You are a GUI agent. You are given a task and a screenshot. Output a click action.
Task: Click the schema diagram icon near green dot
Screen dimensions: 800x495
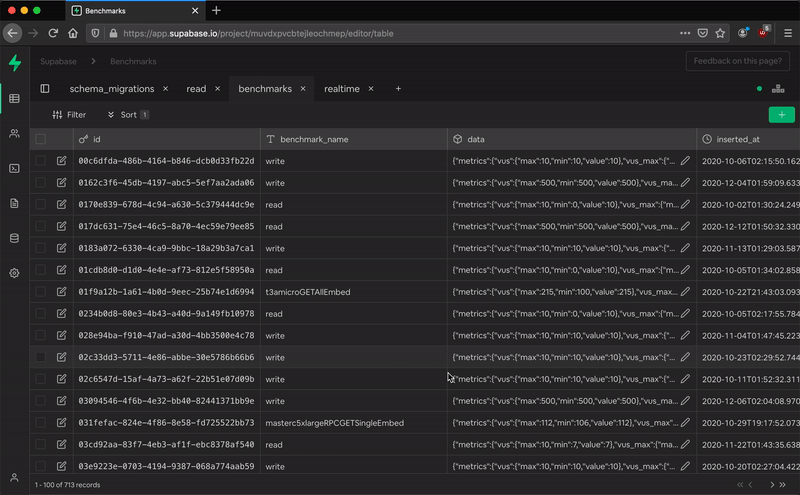[778, 89]
